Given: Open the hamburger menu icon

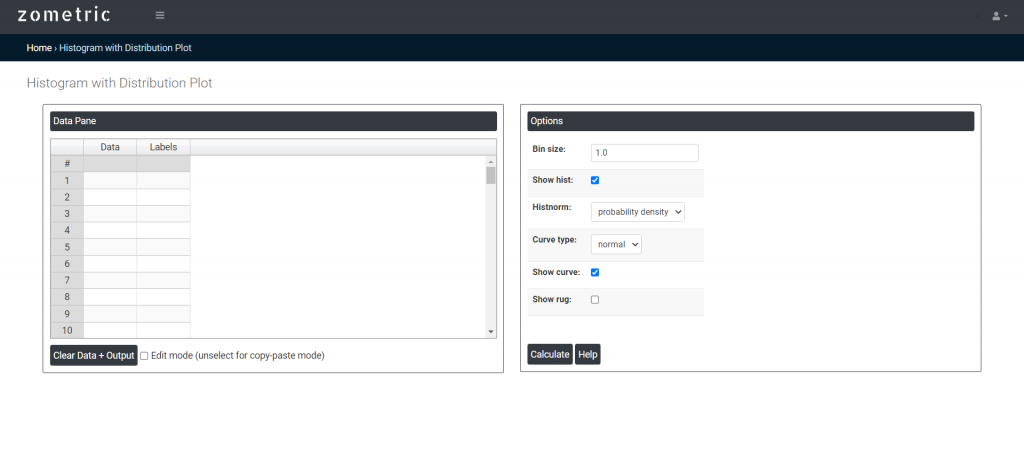Looking at the screenshot, I should (x=160, y=16).
